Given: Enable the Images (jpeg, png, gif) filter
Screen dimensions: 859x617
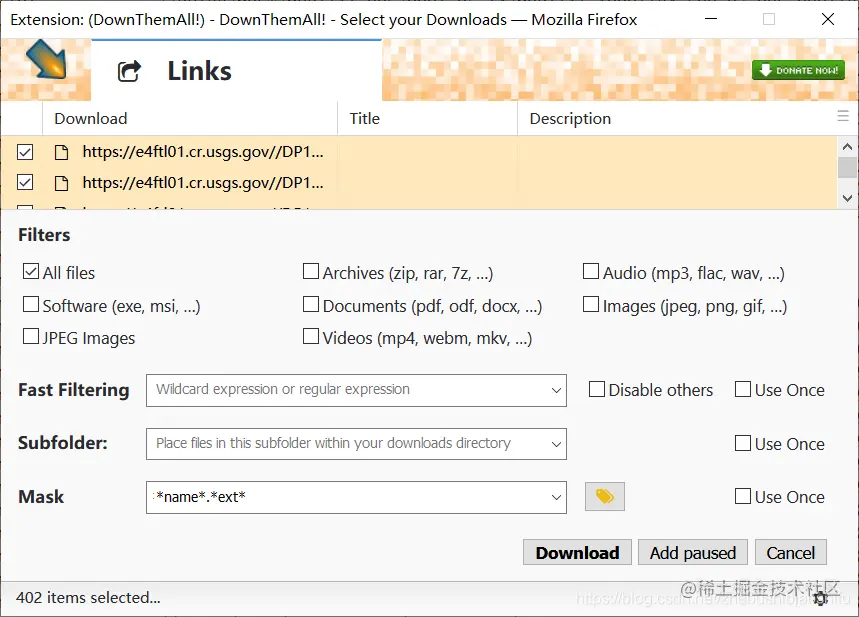Looking at the screenshot, I should [591, 304].
